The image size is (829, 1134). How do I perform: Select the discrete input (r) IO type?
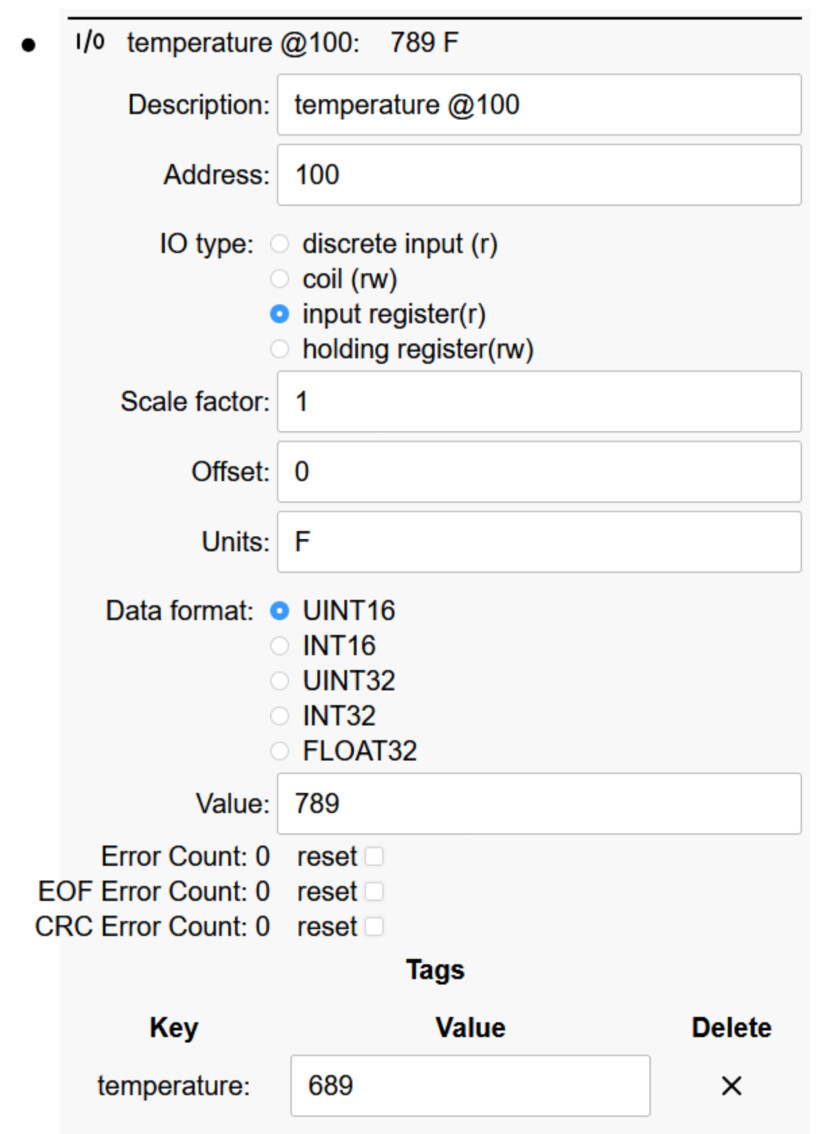tap(281, 244)
